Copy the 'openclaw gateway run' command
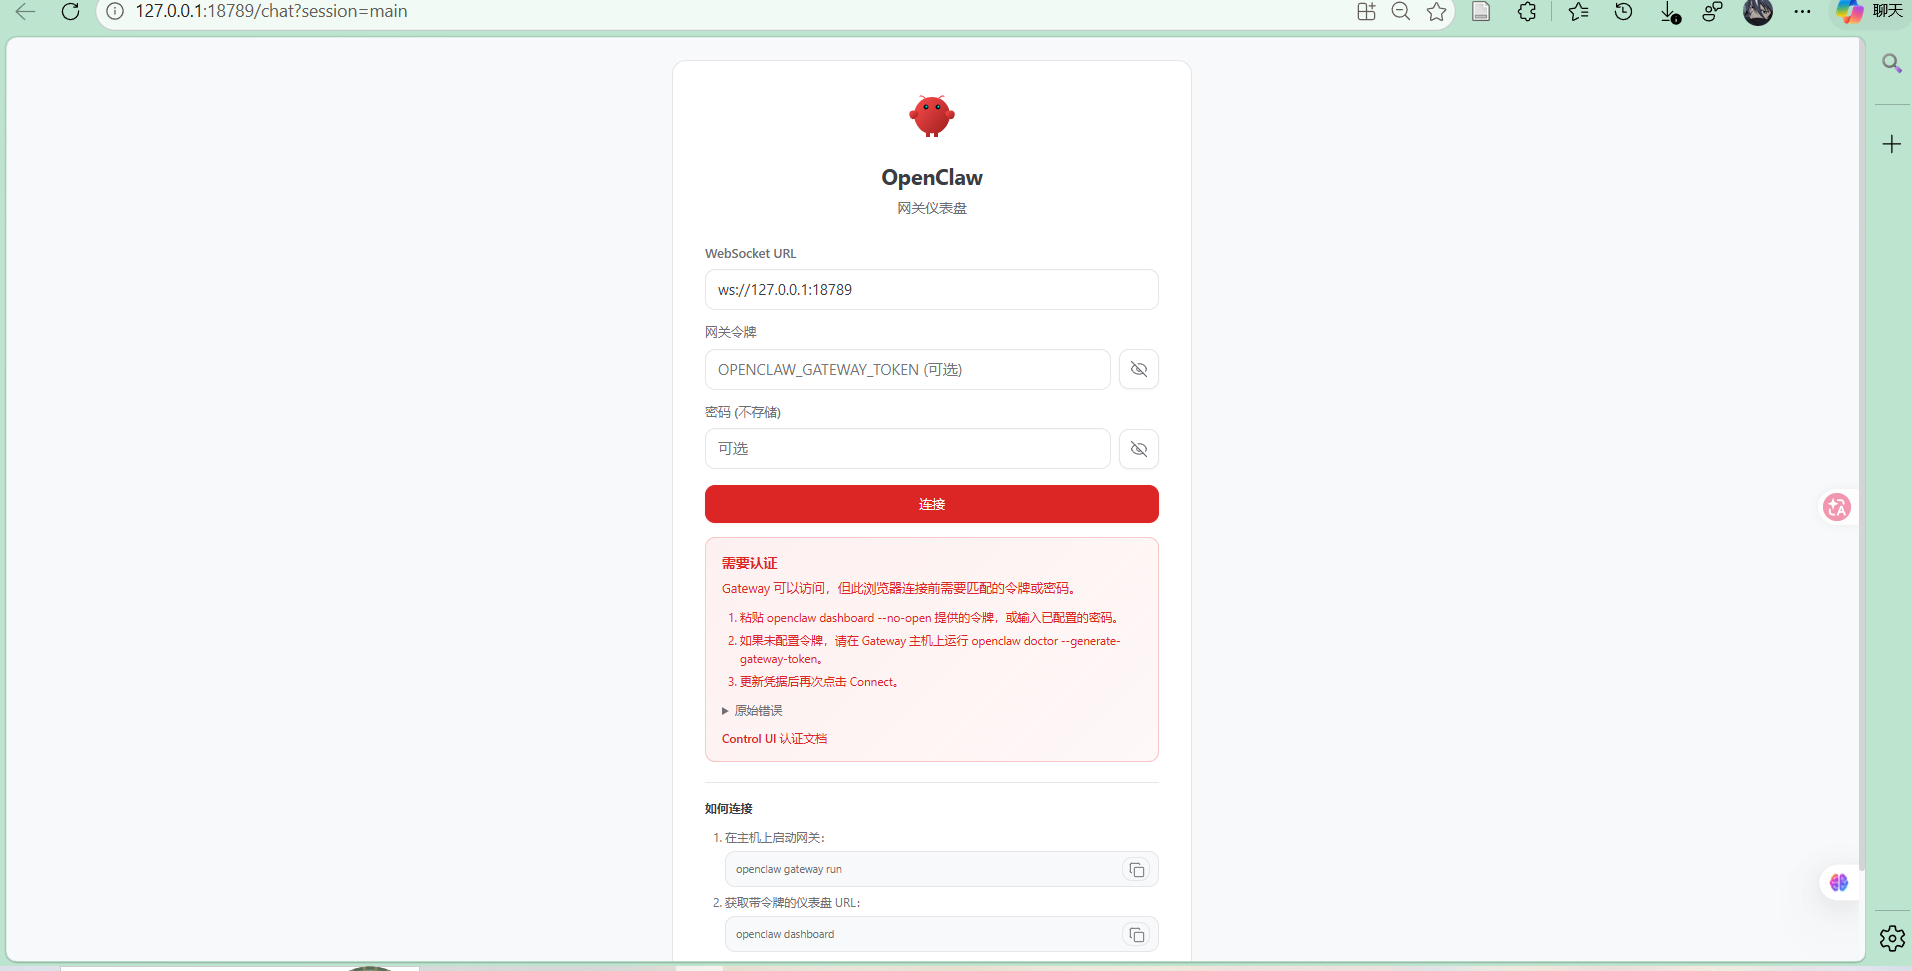 coord(1137,870)
